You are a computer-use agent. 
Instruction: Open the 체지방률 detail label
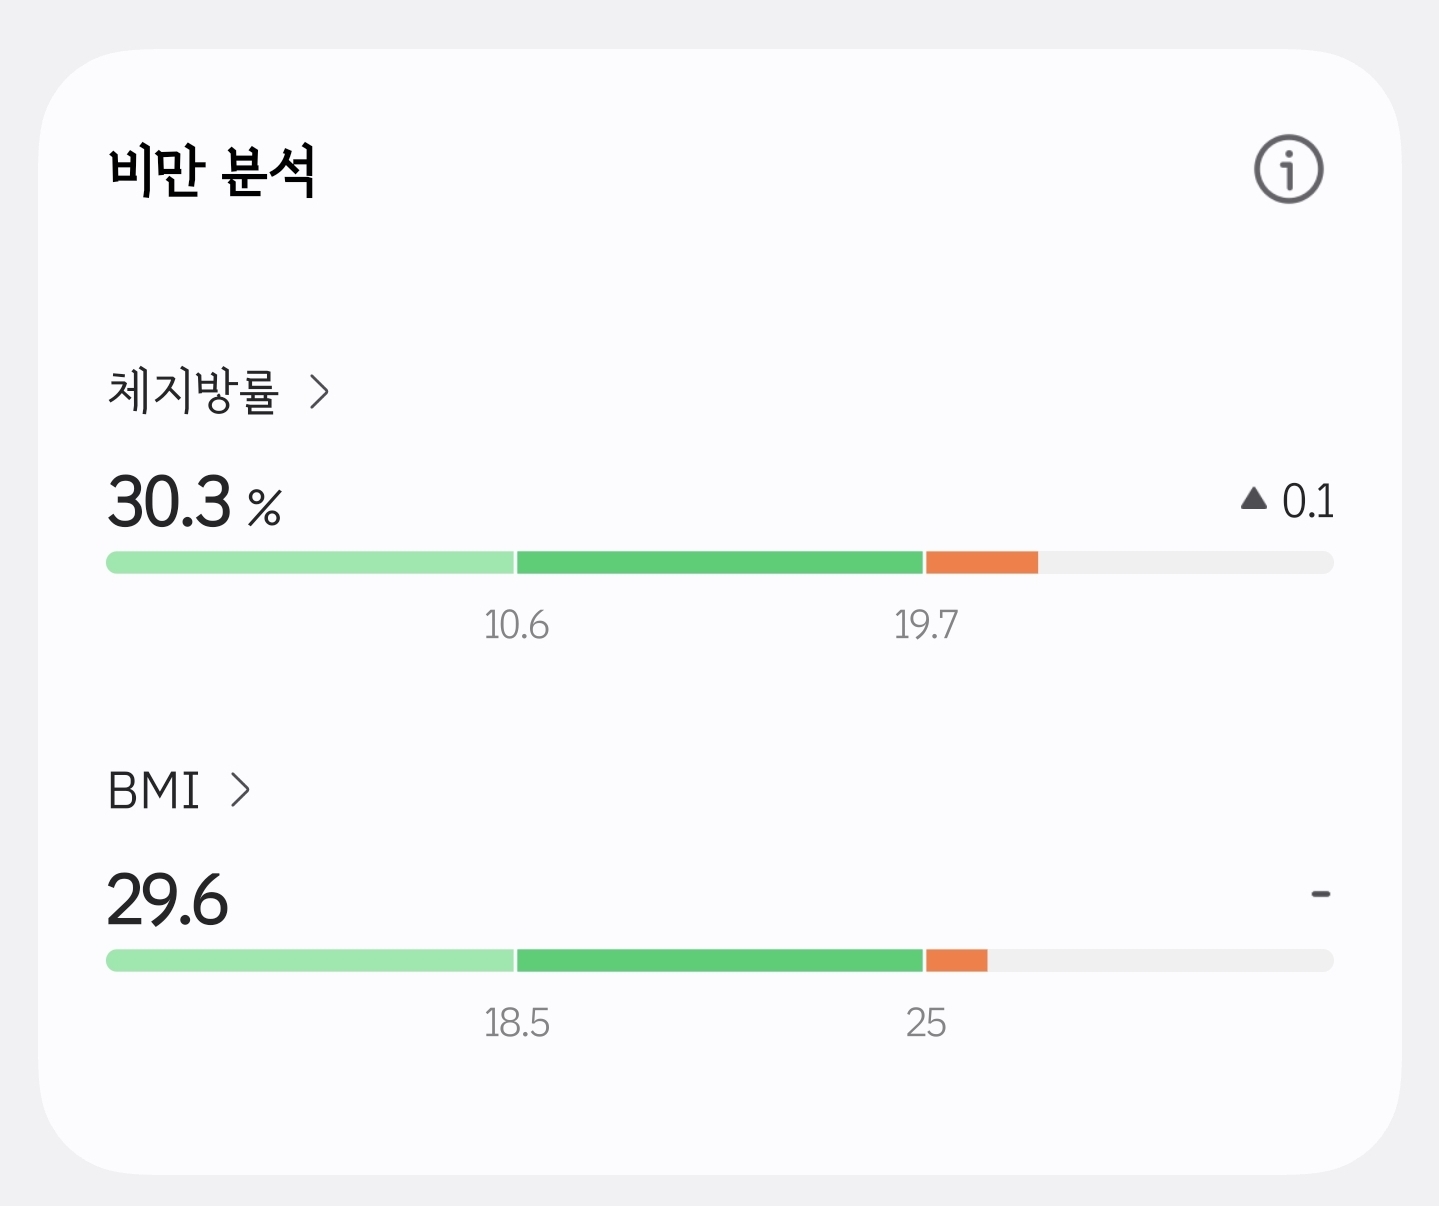click(x=193, y=391)
